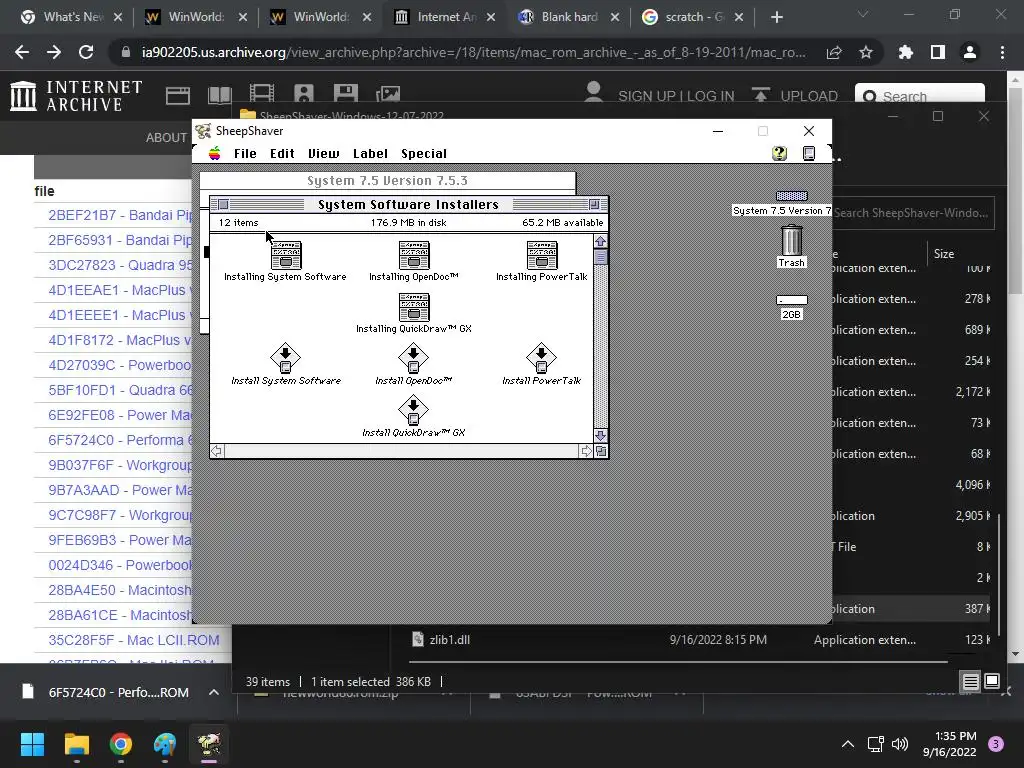
Task: Switch Explorer to large icons view
Action: 991,682
